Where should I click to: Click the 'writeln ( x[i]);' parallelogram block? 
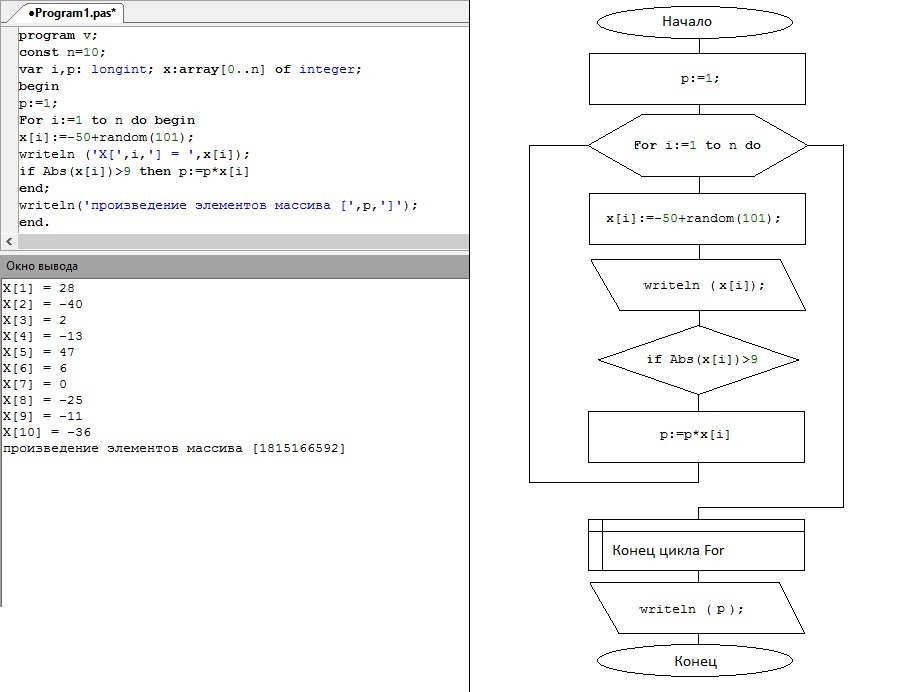(698, 285)
